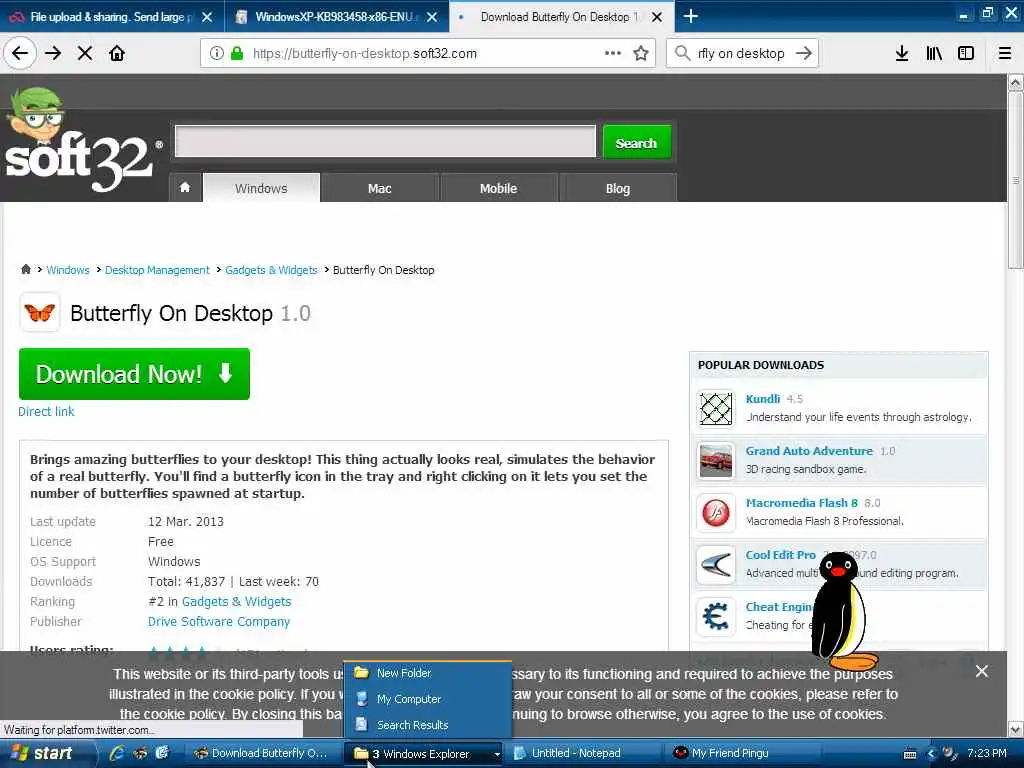Screen dimensions: 1024x768
Task: Click the Download Now! button
Action: point(134,374)
